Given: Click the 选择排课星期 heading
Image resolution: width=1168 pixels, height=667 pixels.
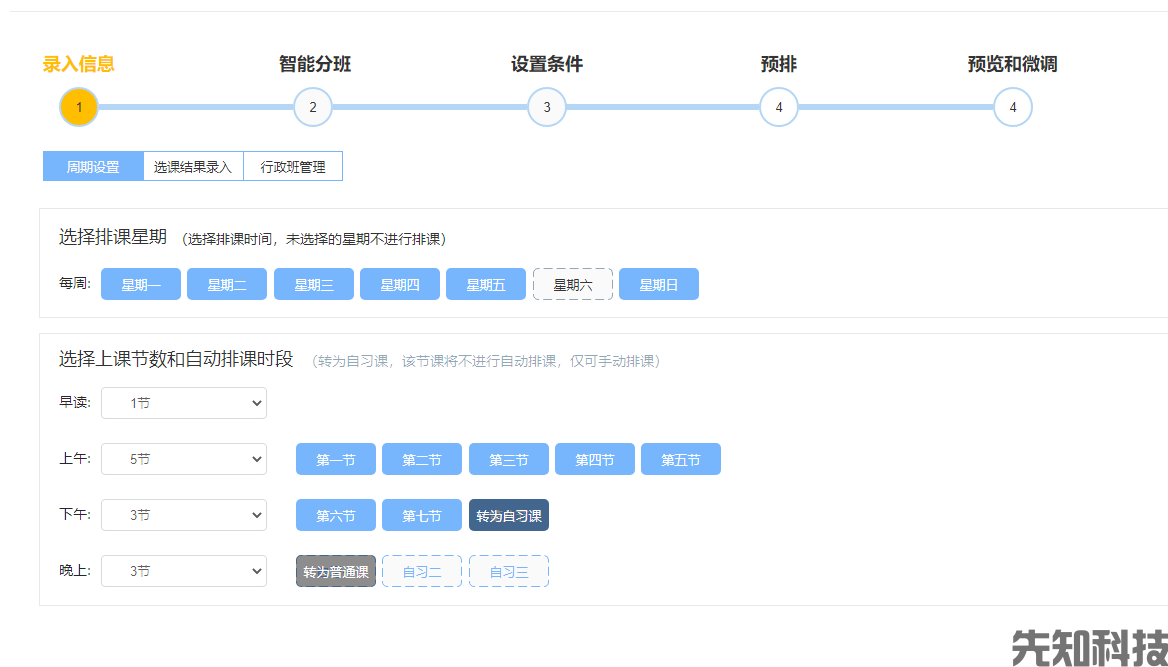Looking at the screenshot, I should pyautogui.click(x=112, y=238).
